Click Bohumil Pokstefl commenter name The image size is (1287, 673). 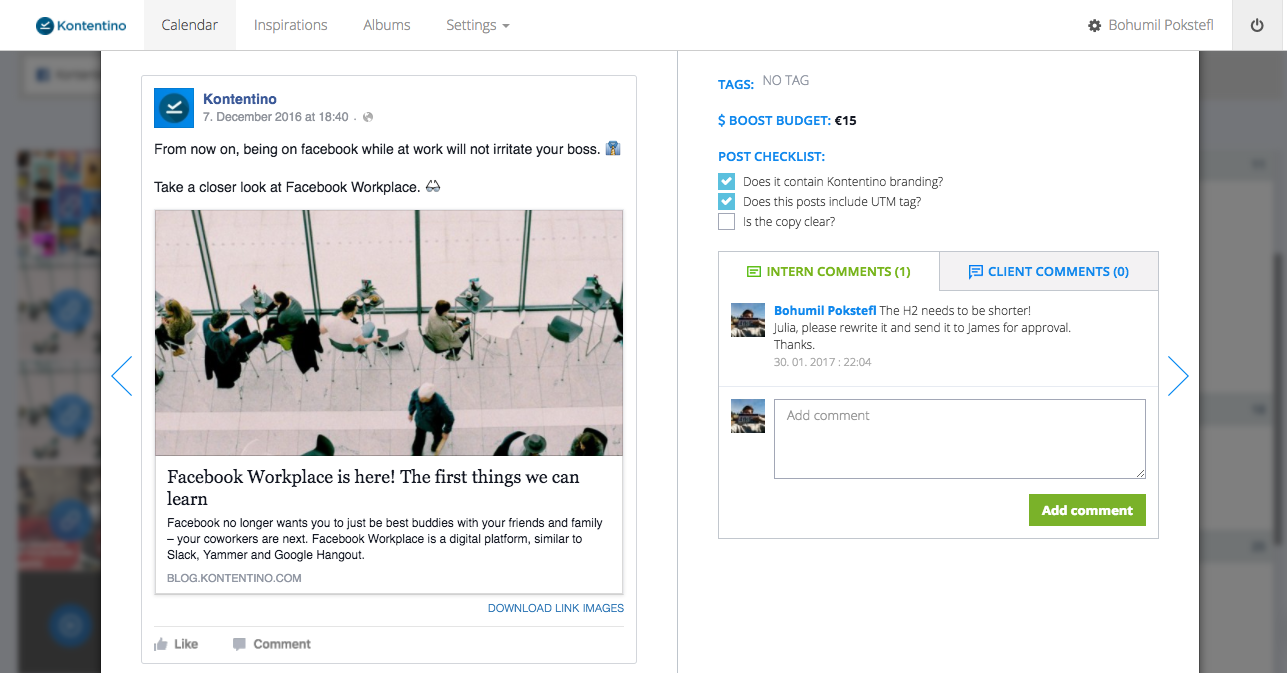[825, 311]
